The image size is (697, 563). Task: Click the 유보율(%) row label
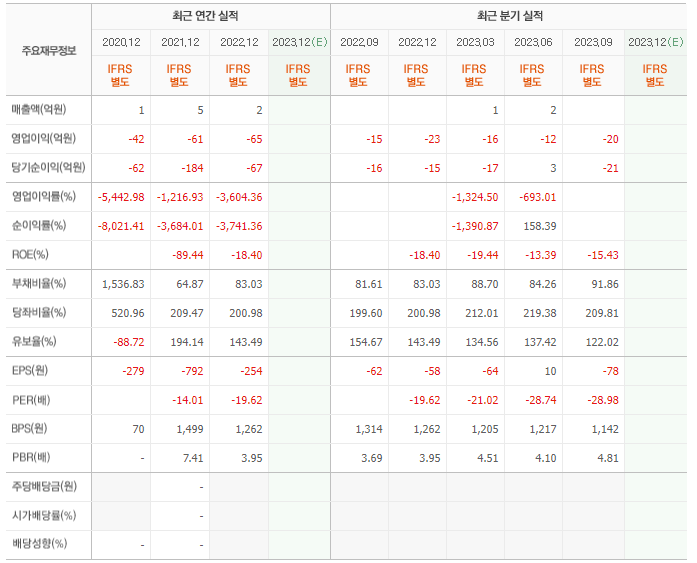(34, 342)
